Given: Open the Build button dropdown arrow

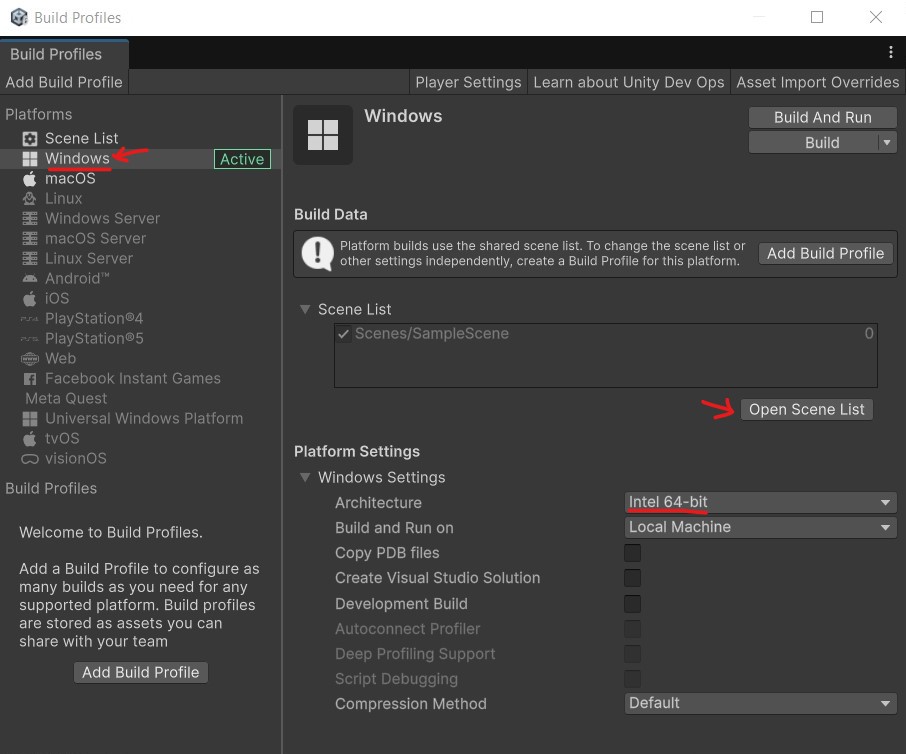Looking at the screenshot, I should click(x=887, y=142).
